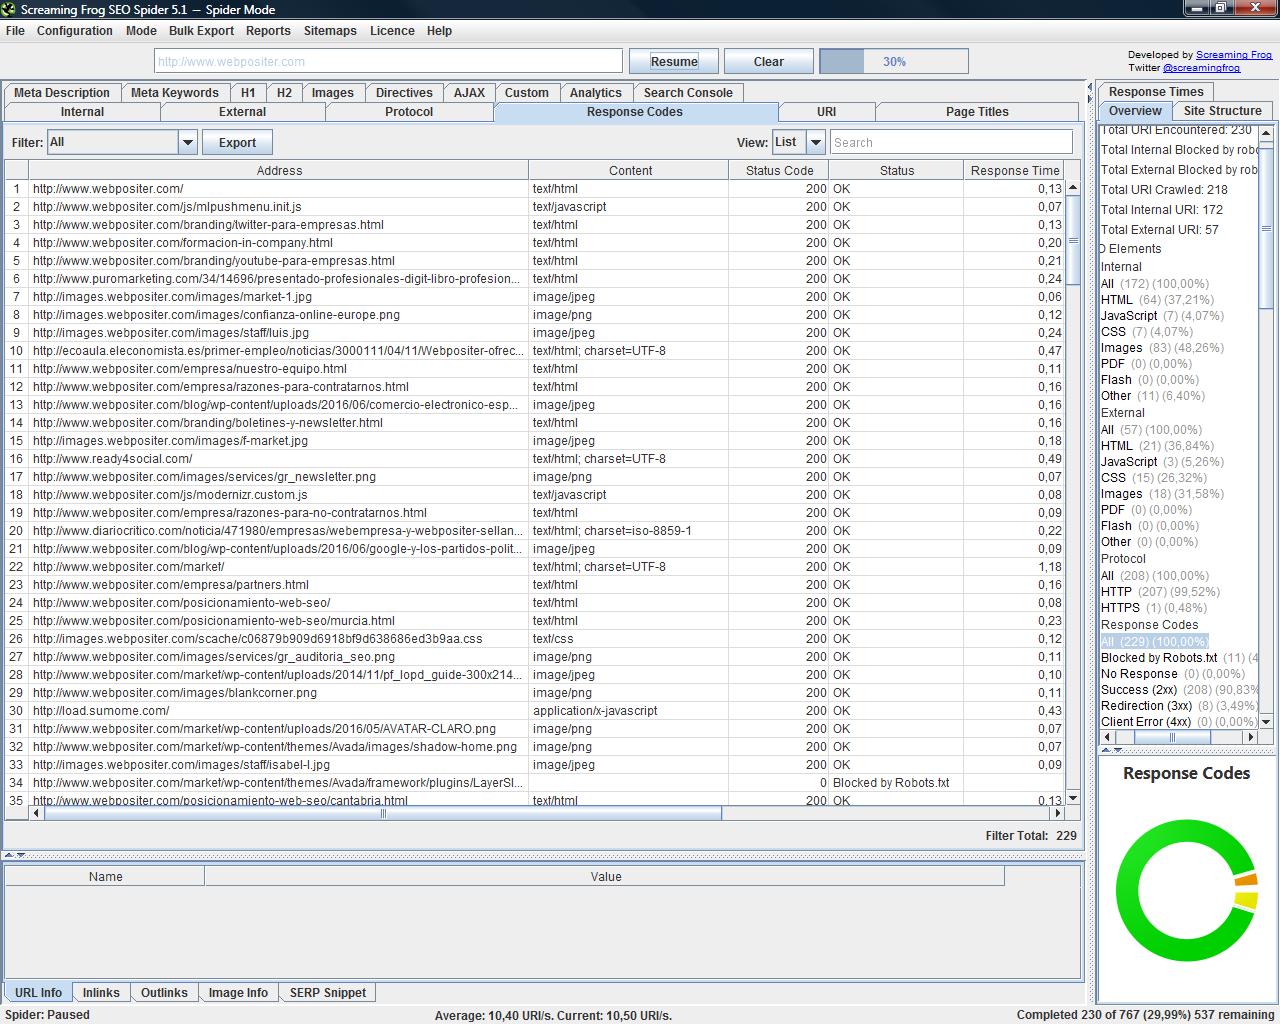Click the main table scroll-up arrow
Image resolution: width=1280 pixels, height=1024 pixels.
click(1073, 188)
